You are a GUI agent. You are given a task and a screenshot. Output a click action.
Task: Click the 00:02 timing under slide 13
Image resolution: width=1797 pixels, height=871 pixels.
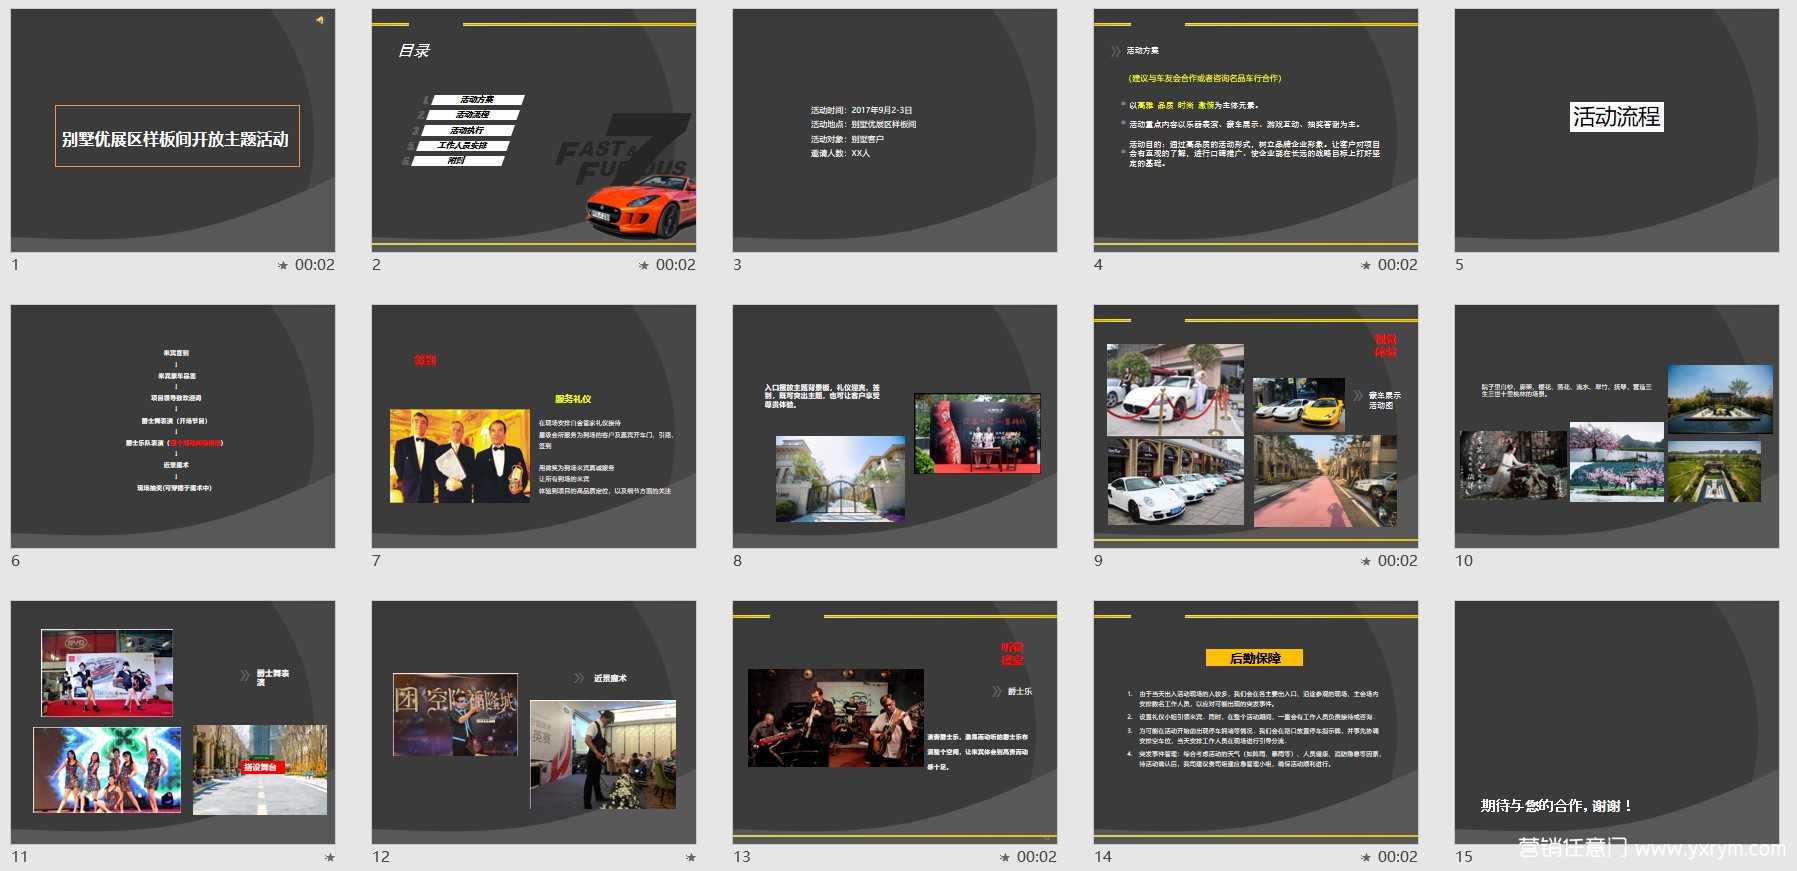pos(1037,857)
